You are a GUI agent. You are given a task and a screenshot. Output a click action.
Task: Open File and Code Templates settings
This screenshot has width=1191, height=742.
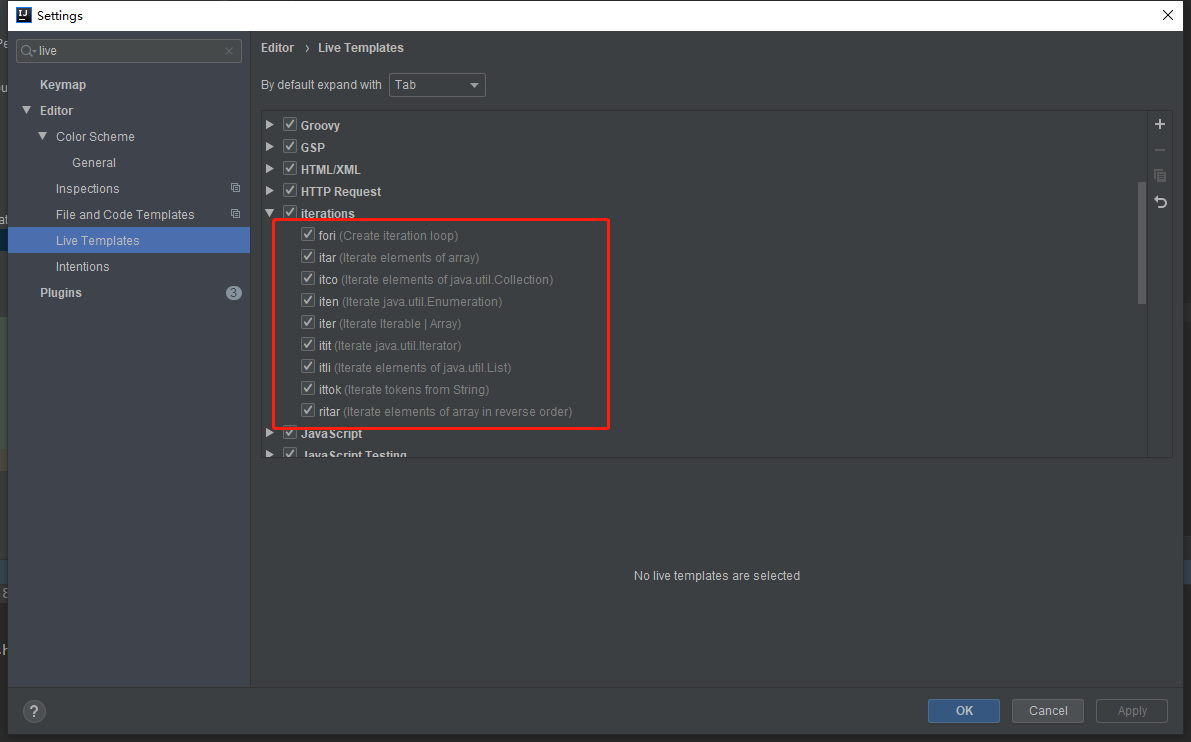(125, 214)
